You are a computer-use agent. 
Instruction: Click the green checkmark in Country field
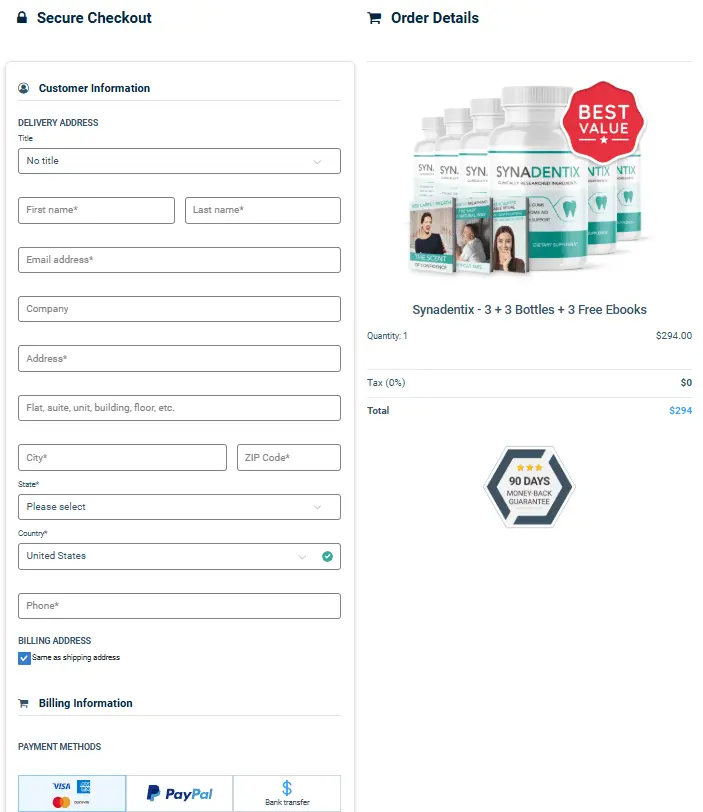point(327,556)
